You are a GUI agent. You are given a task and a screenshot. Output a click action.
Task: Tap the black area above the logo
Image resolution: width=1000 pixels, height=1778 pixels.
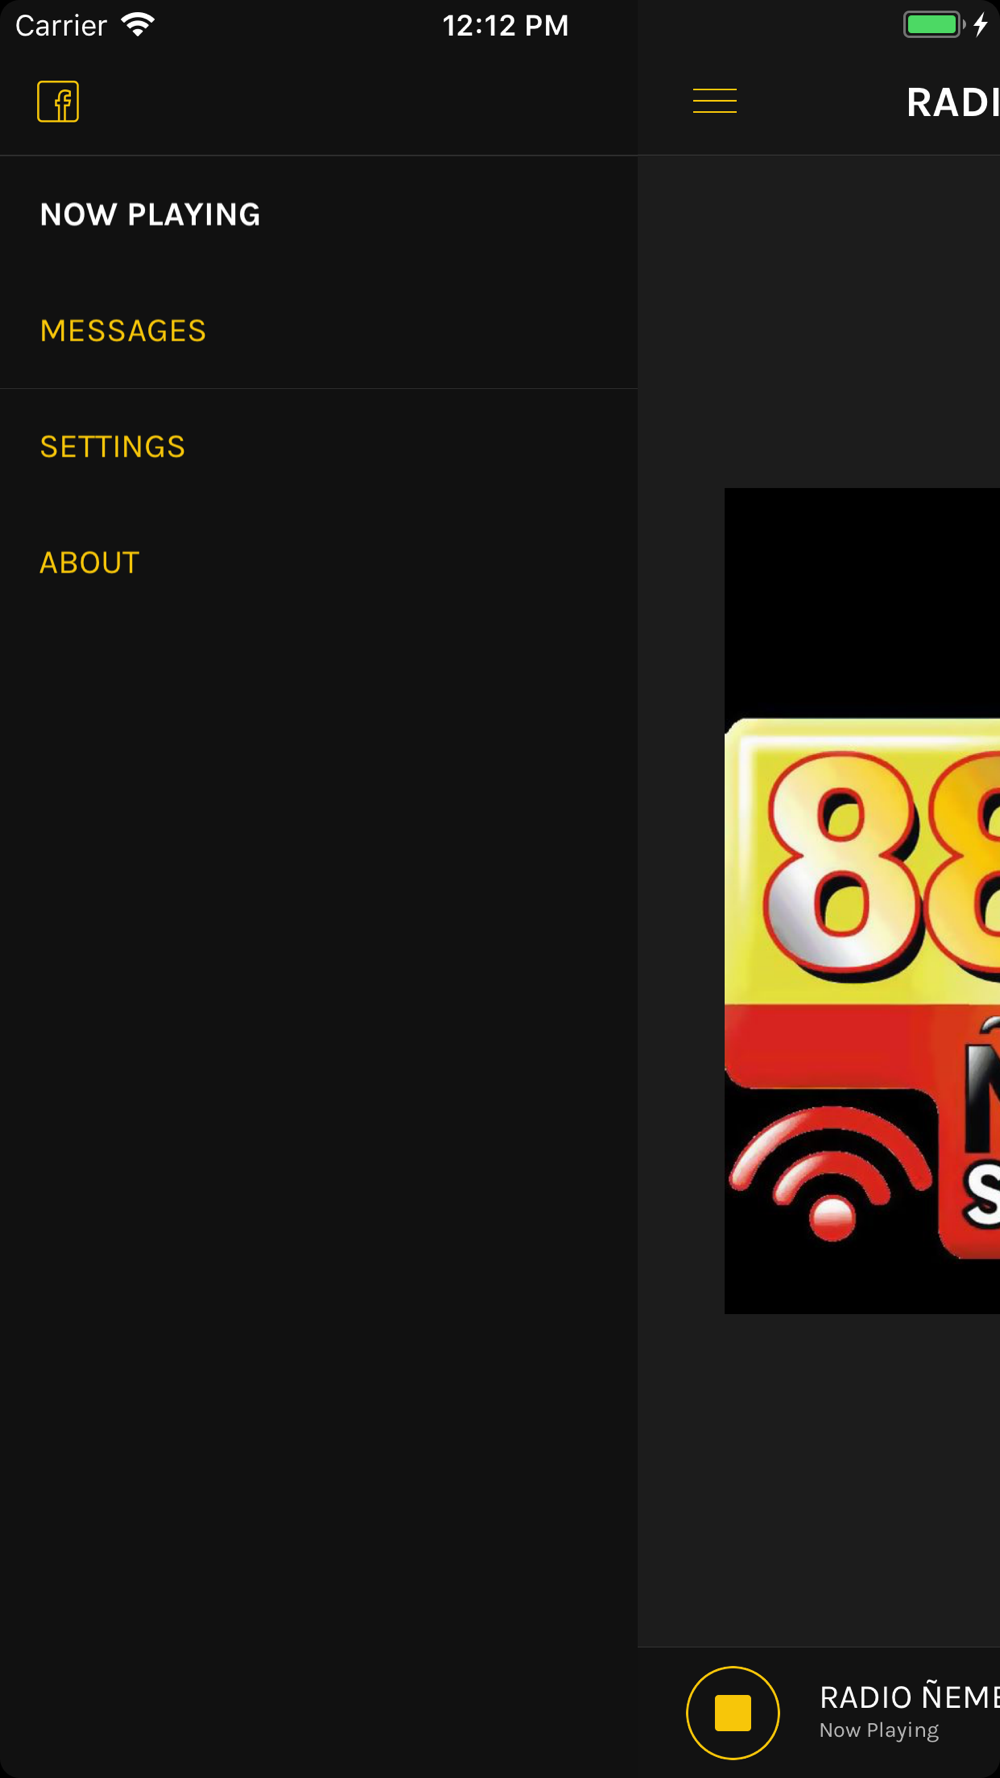[x=862, y=602]
